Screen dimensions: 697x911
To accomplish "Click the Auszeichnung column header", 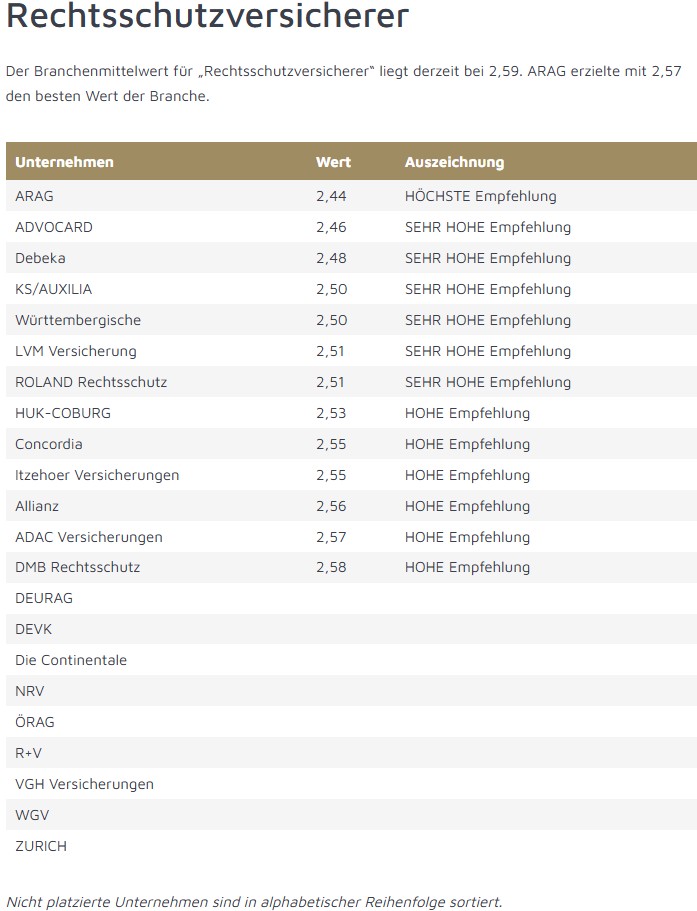I will point(454,162).
